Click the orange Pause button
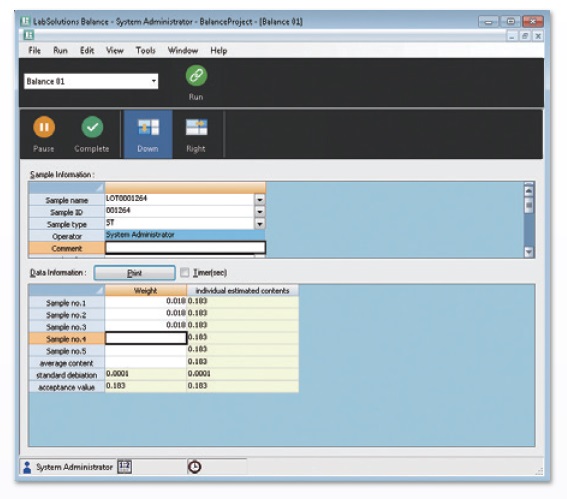 pyautogui.click(x=44, y=127)
